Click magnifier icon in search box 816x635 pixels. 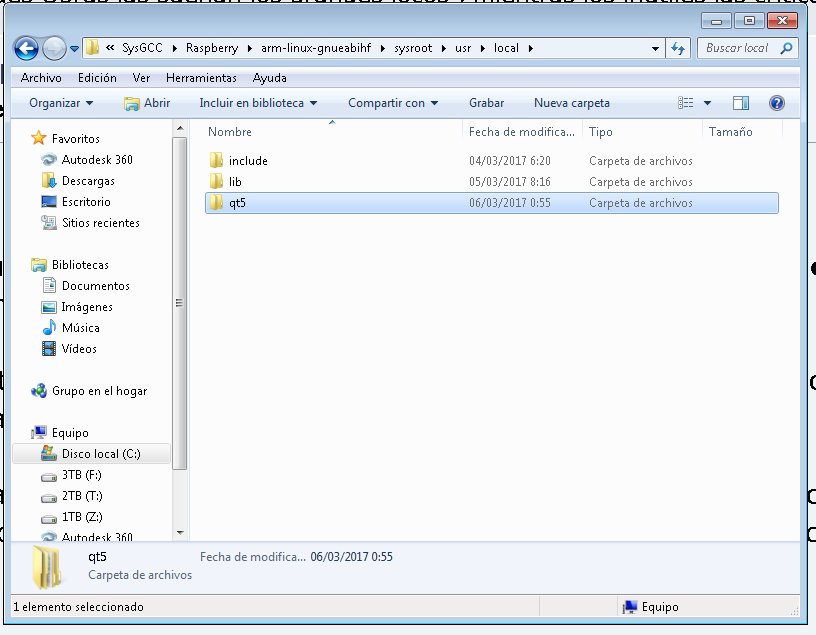click(x=787, y=48)
